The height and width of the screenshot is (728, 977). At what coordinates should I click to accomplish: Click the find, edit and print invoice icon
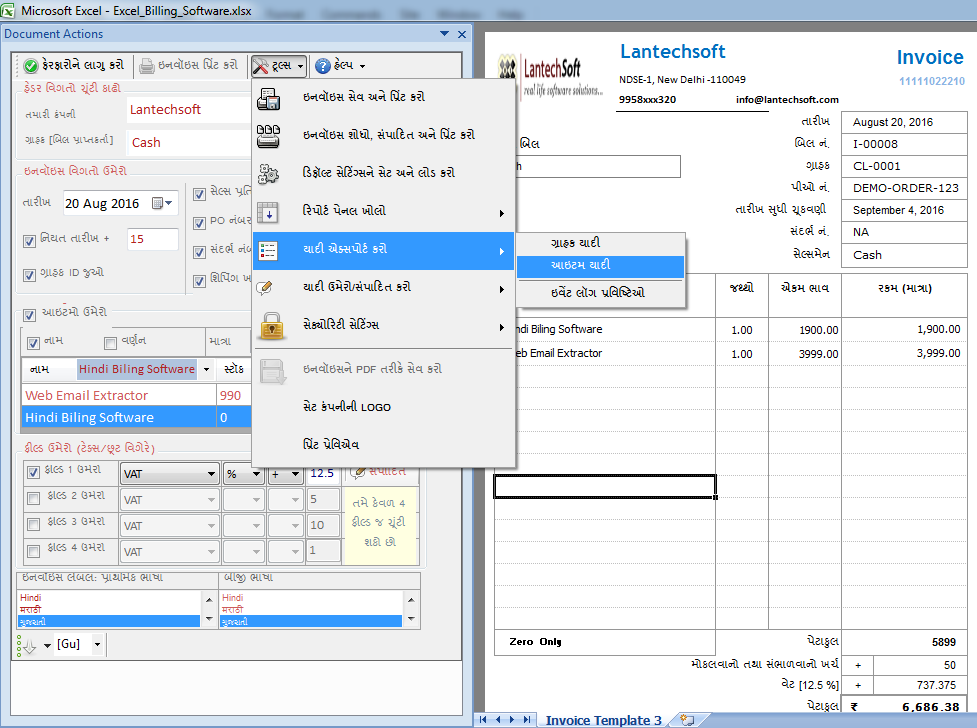[x=269, y=136]
